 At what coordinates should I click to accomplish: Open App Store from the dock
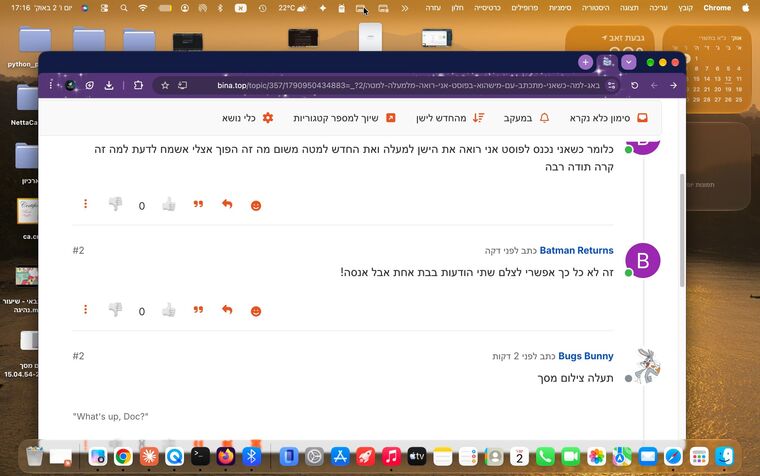(340, 456)
